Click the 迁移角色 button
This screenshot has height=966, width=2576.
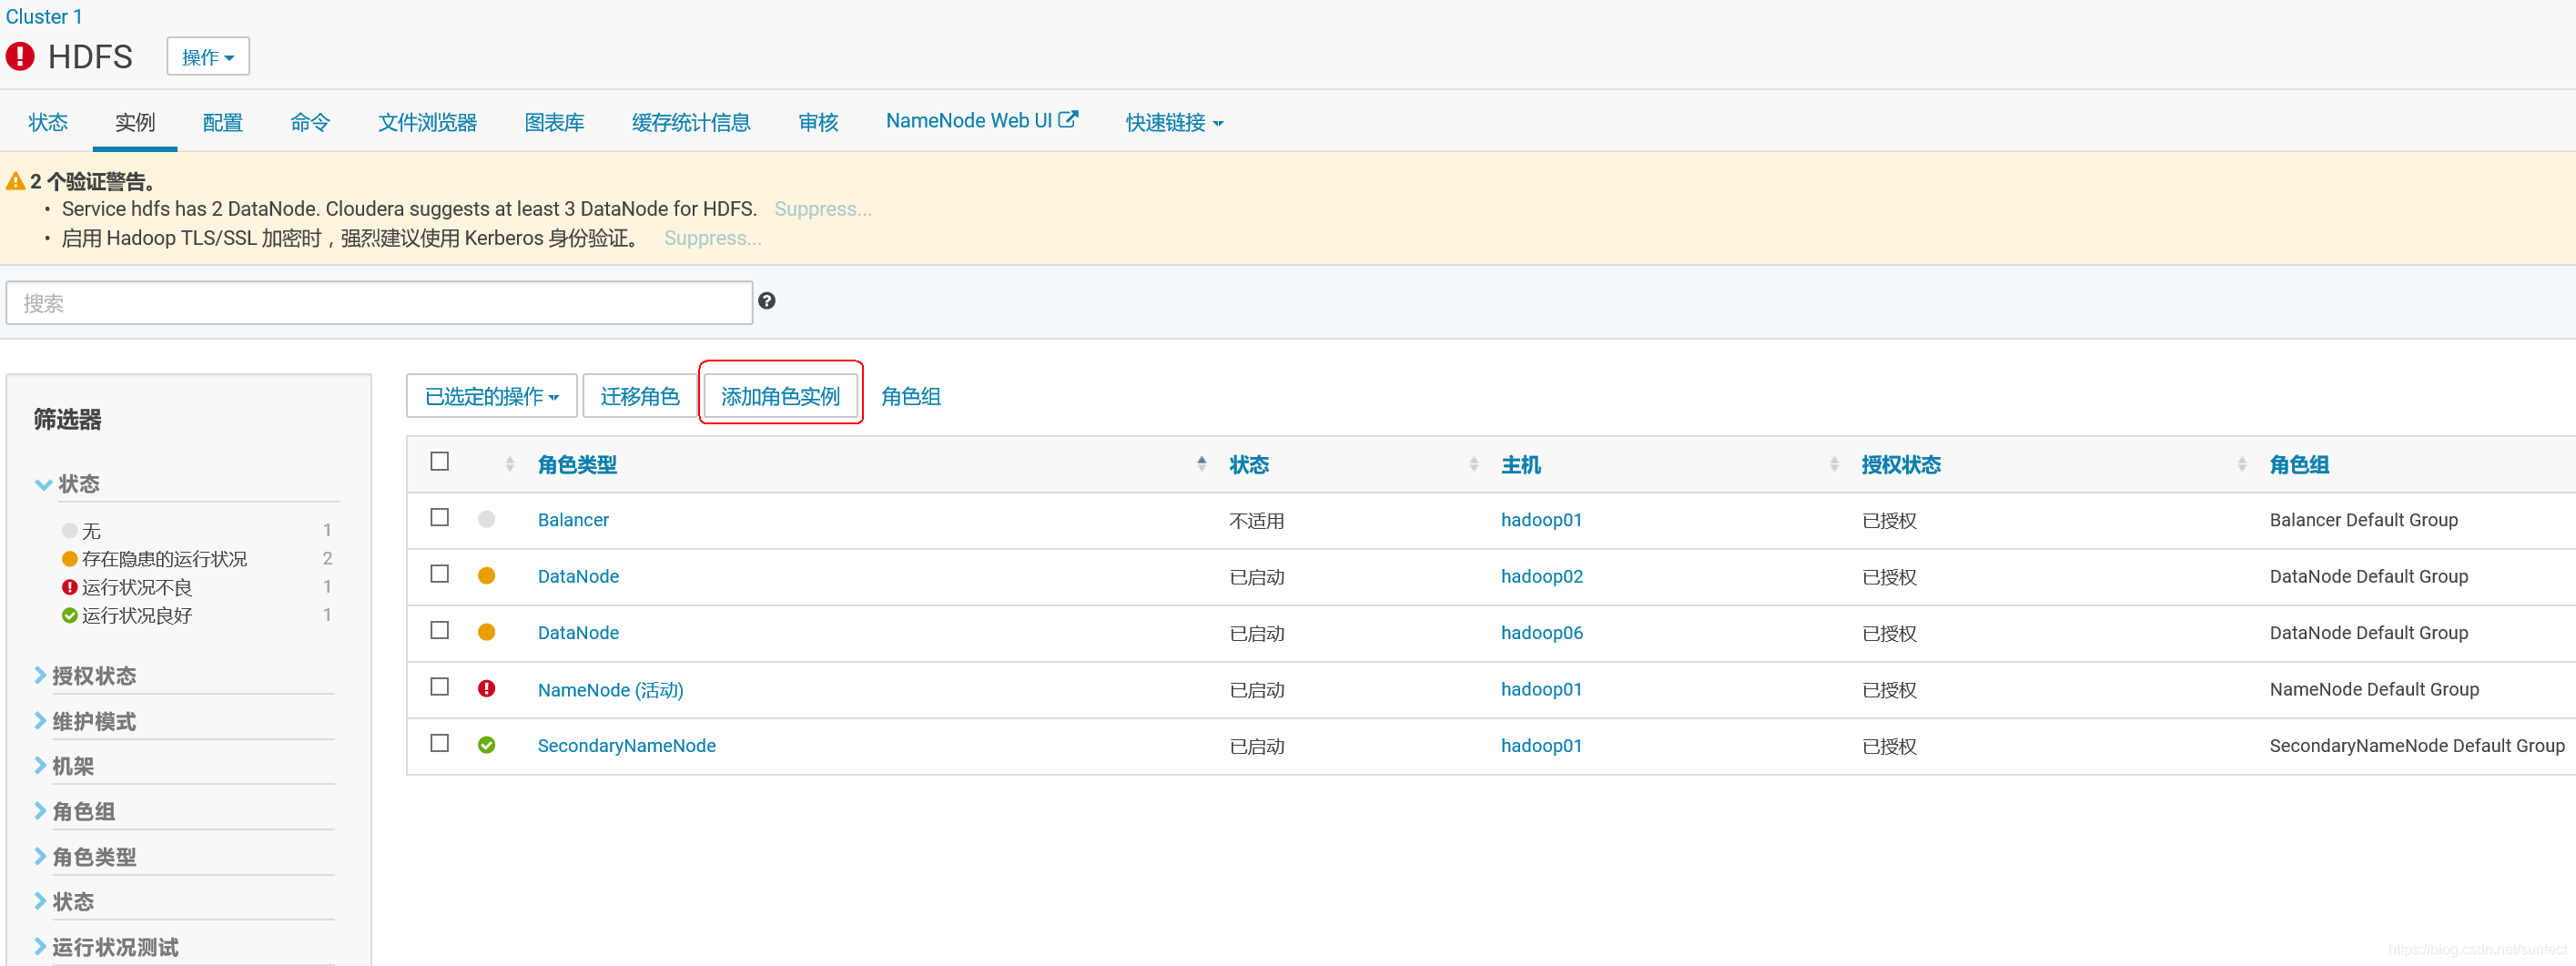(x=640, y=396)
